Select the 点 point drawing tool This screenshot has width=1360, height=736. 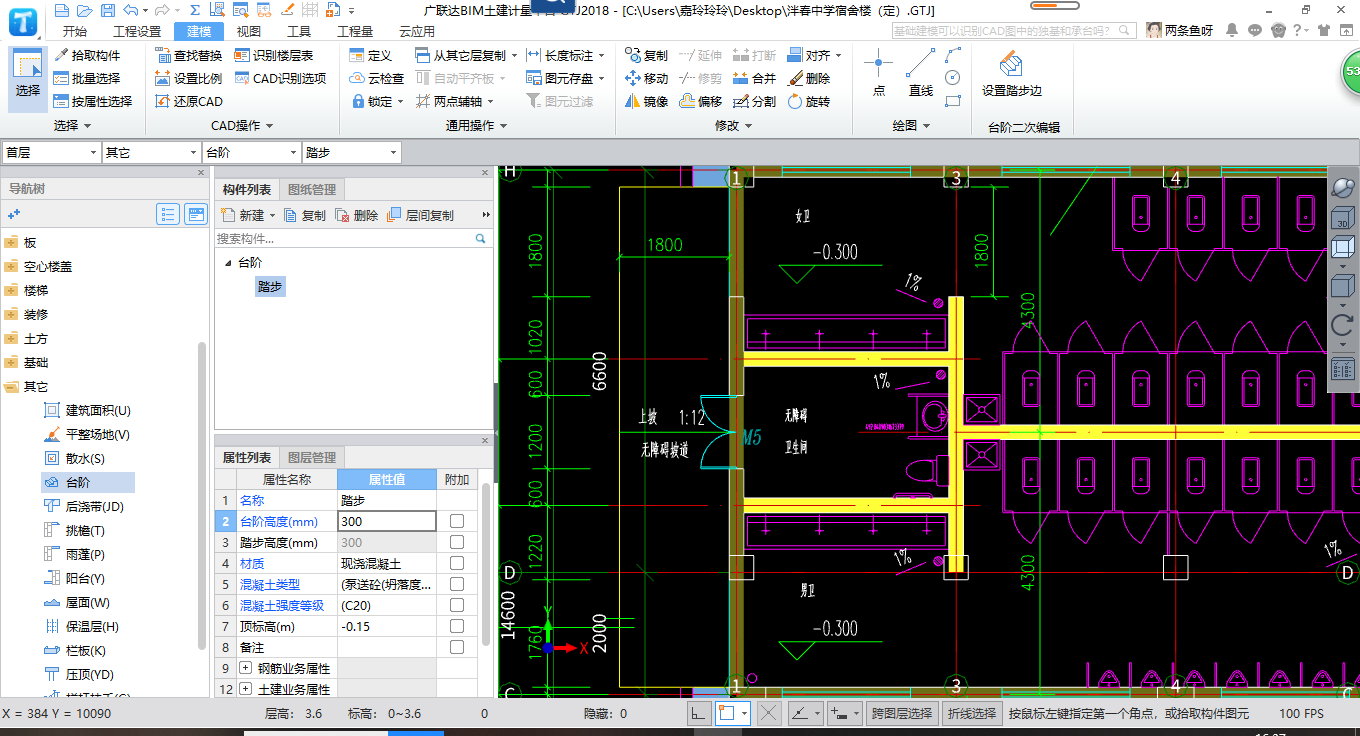(x=878, y=73)
